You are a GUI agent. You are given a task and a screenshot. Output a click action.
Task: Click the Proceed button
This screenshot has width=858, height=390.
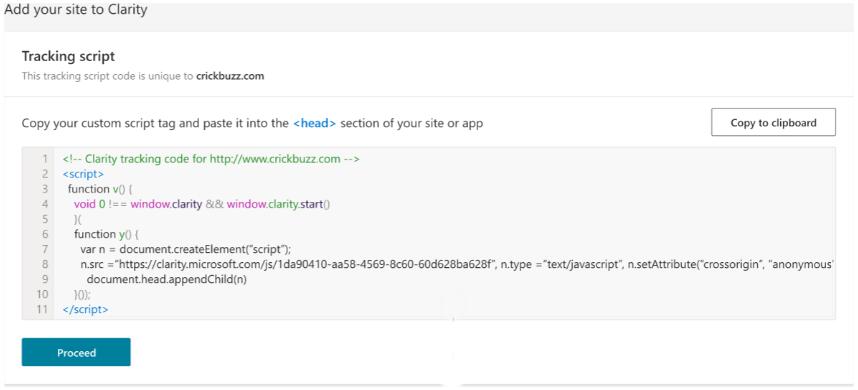click(x=76, y=352)
